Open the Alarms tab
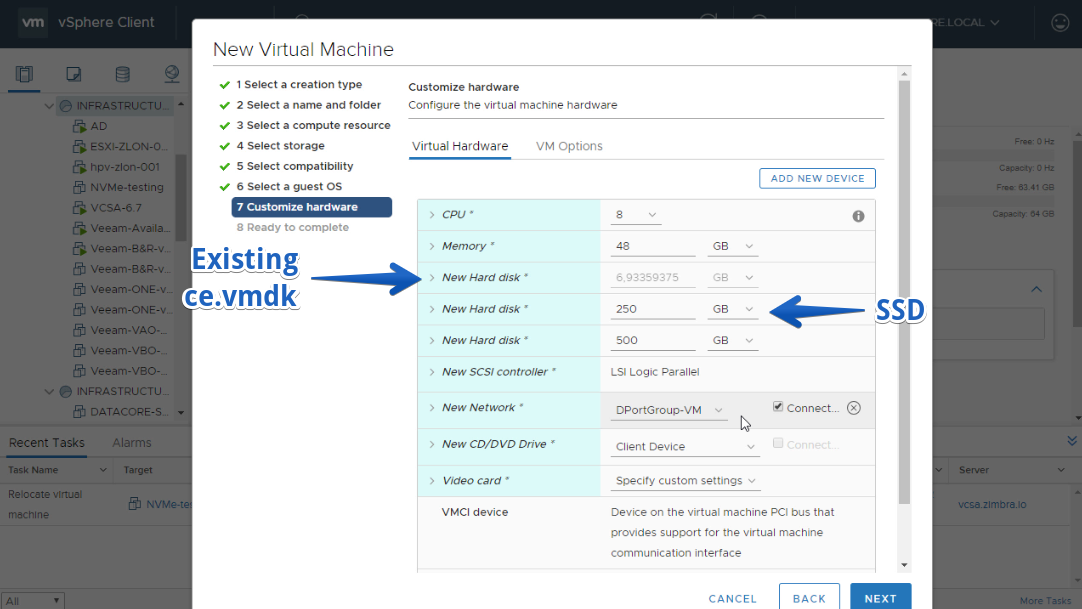The image size is (1082, 609). click(132, 443)
